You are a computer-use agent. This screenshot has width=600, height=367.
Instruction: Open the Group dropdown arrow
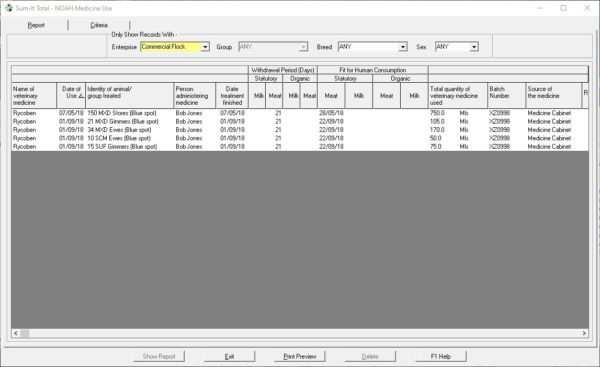303,47
